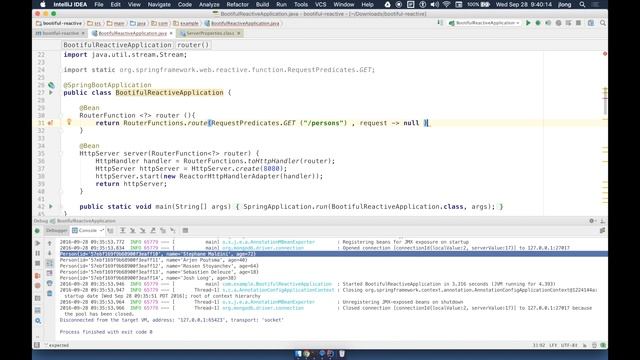Image resolution: width=640 pixels, height=360 pixels.
Task: Open Project Structure icon in the toolbar
Action: coord(591,23)
